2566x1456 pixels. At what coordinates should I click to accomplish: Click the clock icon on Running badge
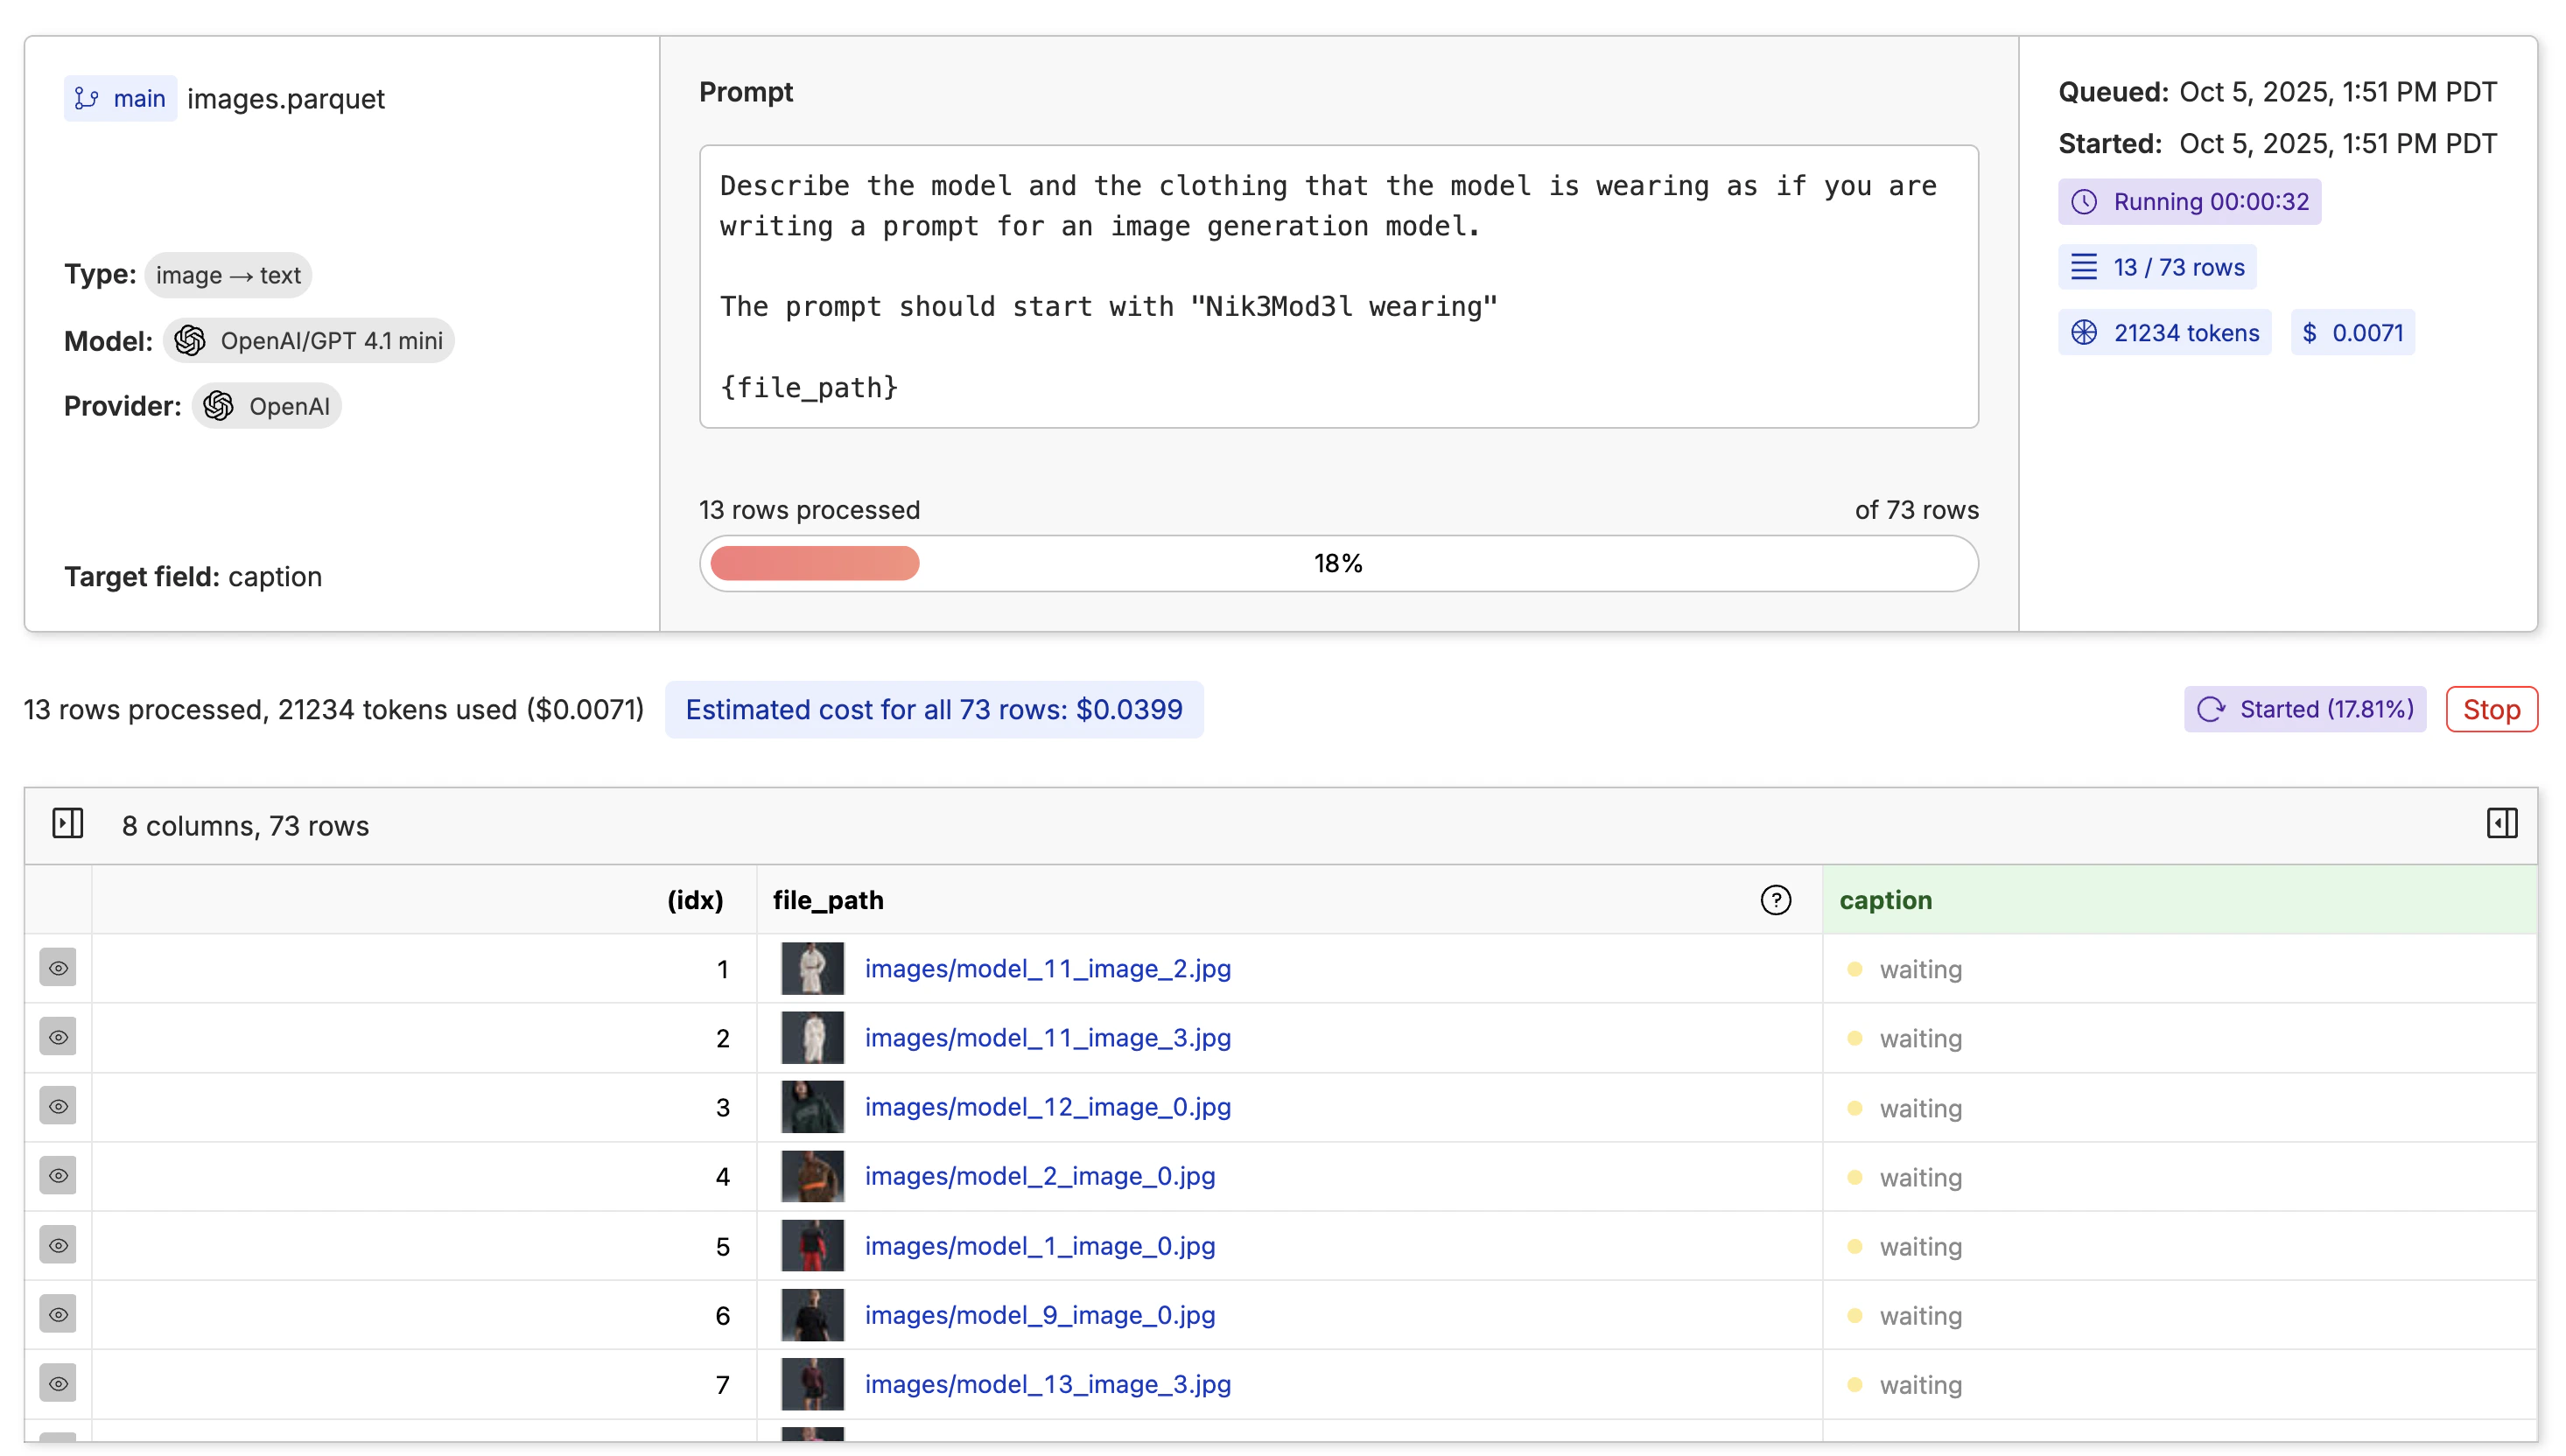[2086, 202]
